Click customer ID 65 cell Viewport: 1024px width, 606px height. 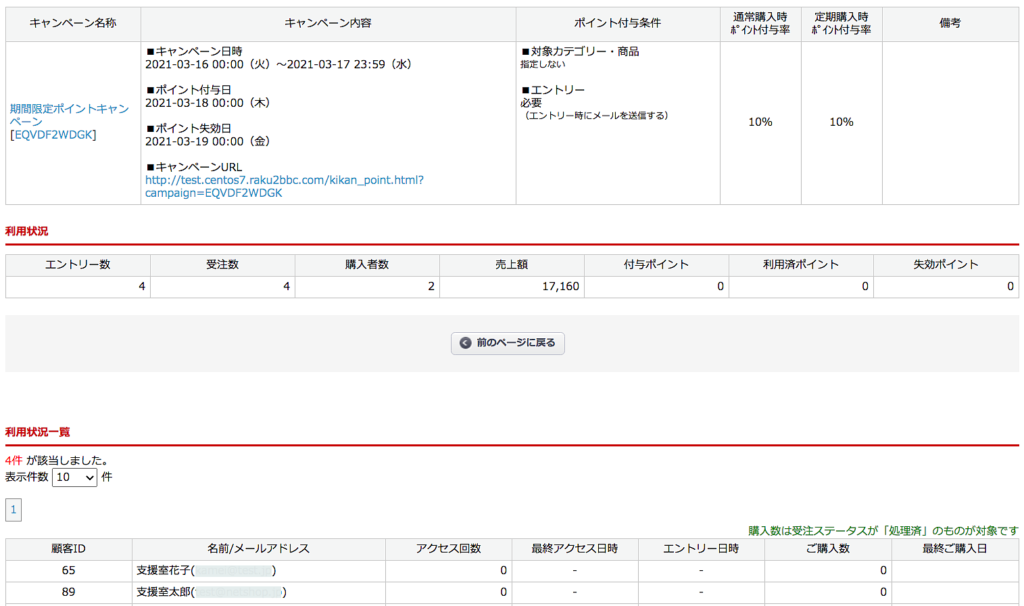coord(68,570)
